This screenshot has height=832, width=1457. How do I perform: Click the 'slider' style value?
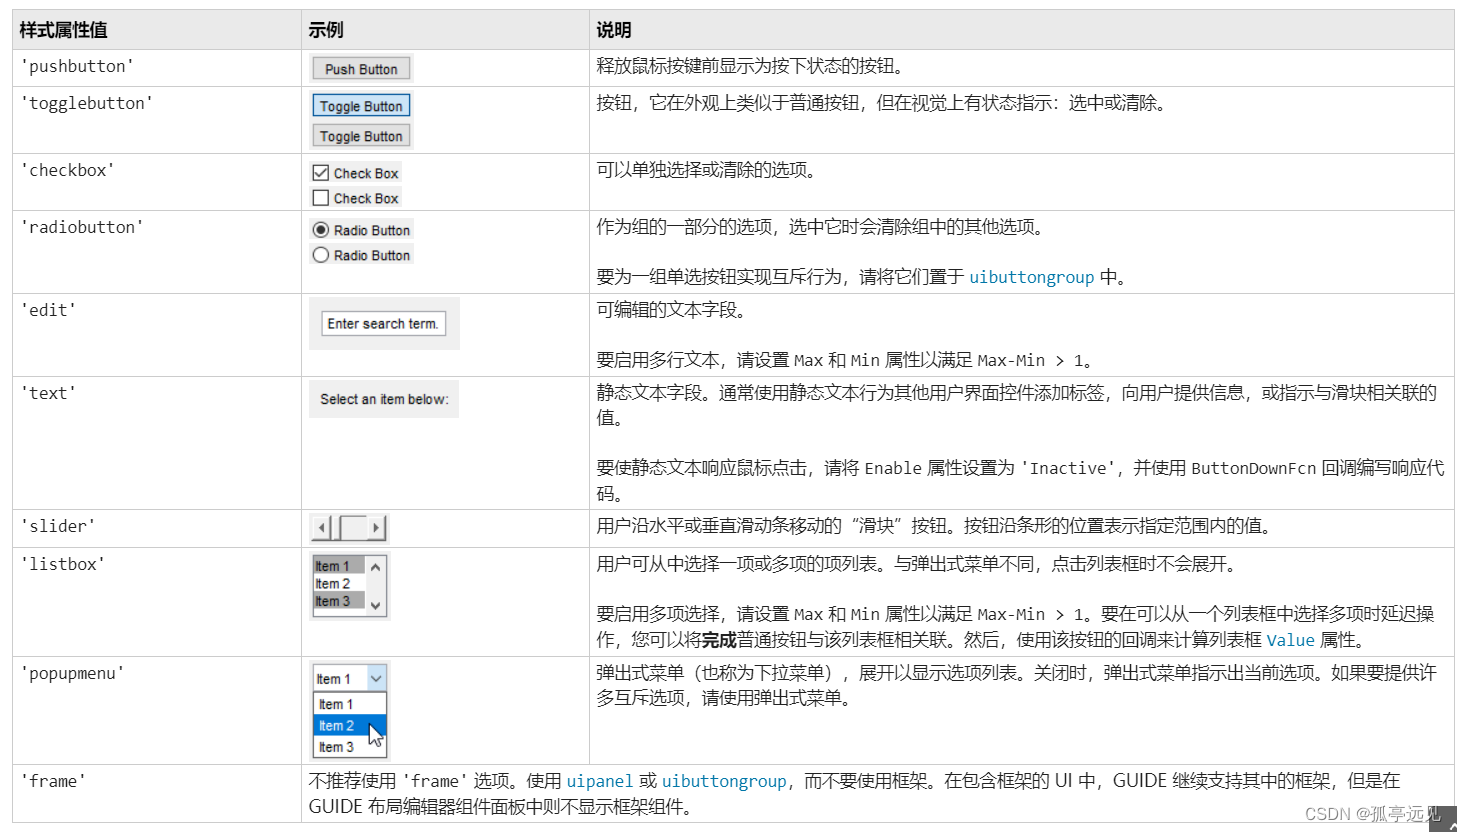[x=58, y=526]
